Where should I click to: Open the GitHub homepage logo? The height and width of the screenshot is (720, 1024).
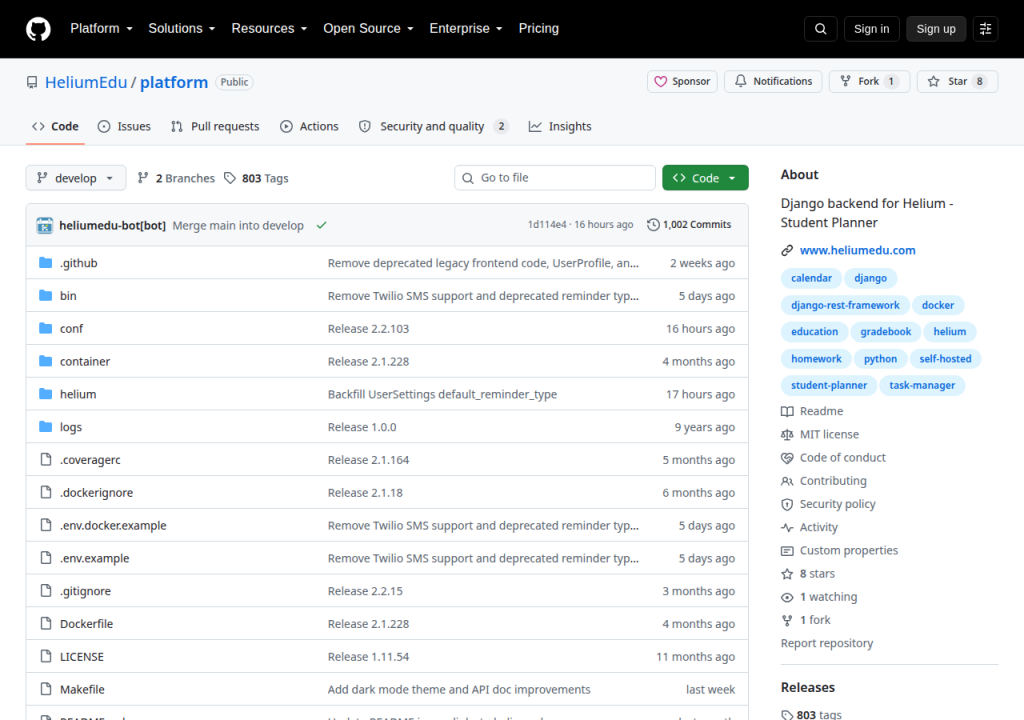point(38,29)
